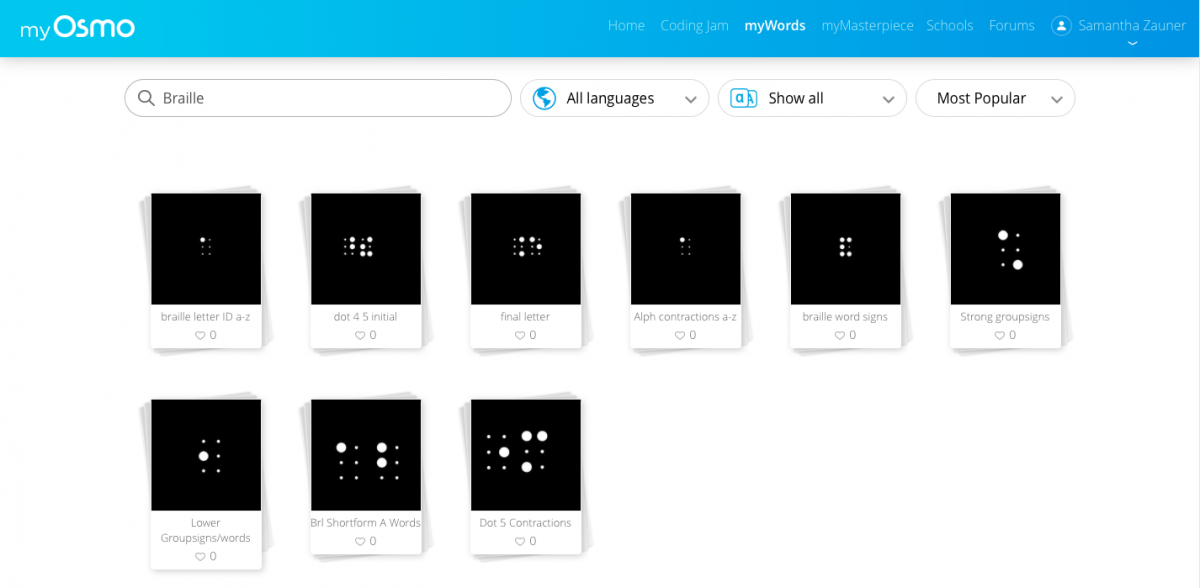Like the braille letter ID a-z album
Viewport: 1200px width, 588px height.
(x=200, y=336)
